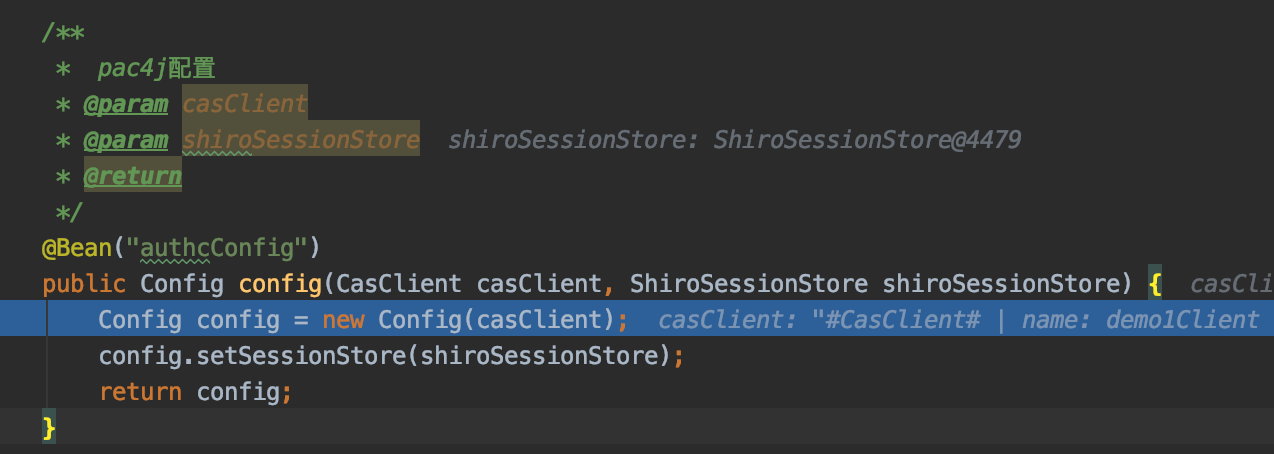1274x454 pixels.
Task: Click shiroSessionStore in the Javadoc comment
Action: tap(300, 140)
